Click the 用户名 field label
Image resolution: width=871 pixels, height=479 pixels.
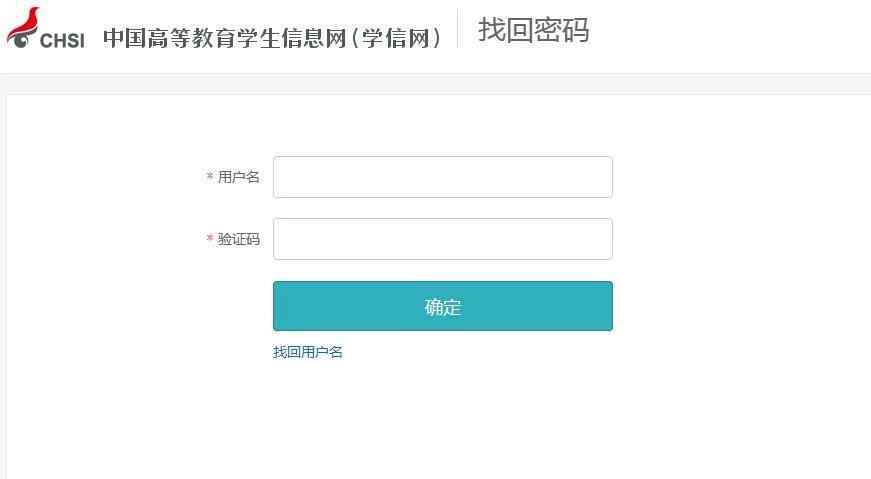(238, 177)
